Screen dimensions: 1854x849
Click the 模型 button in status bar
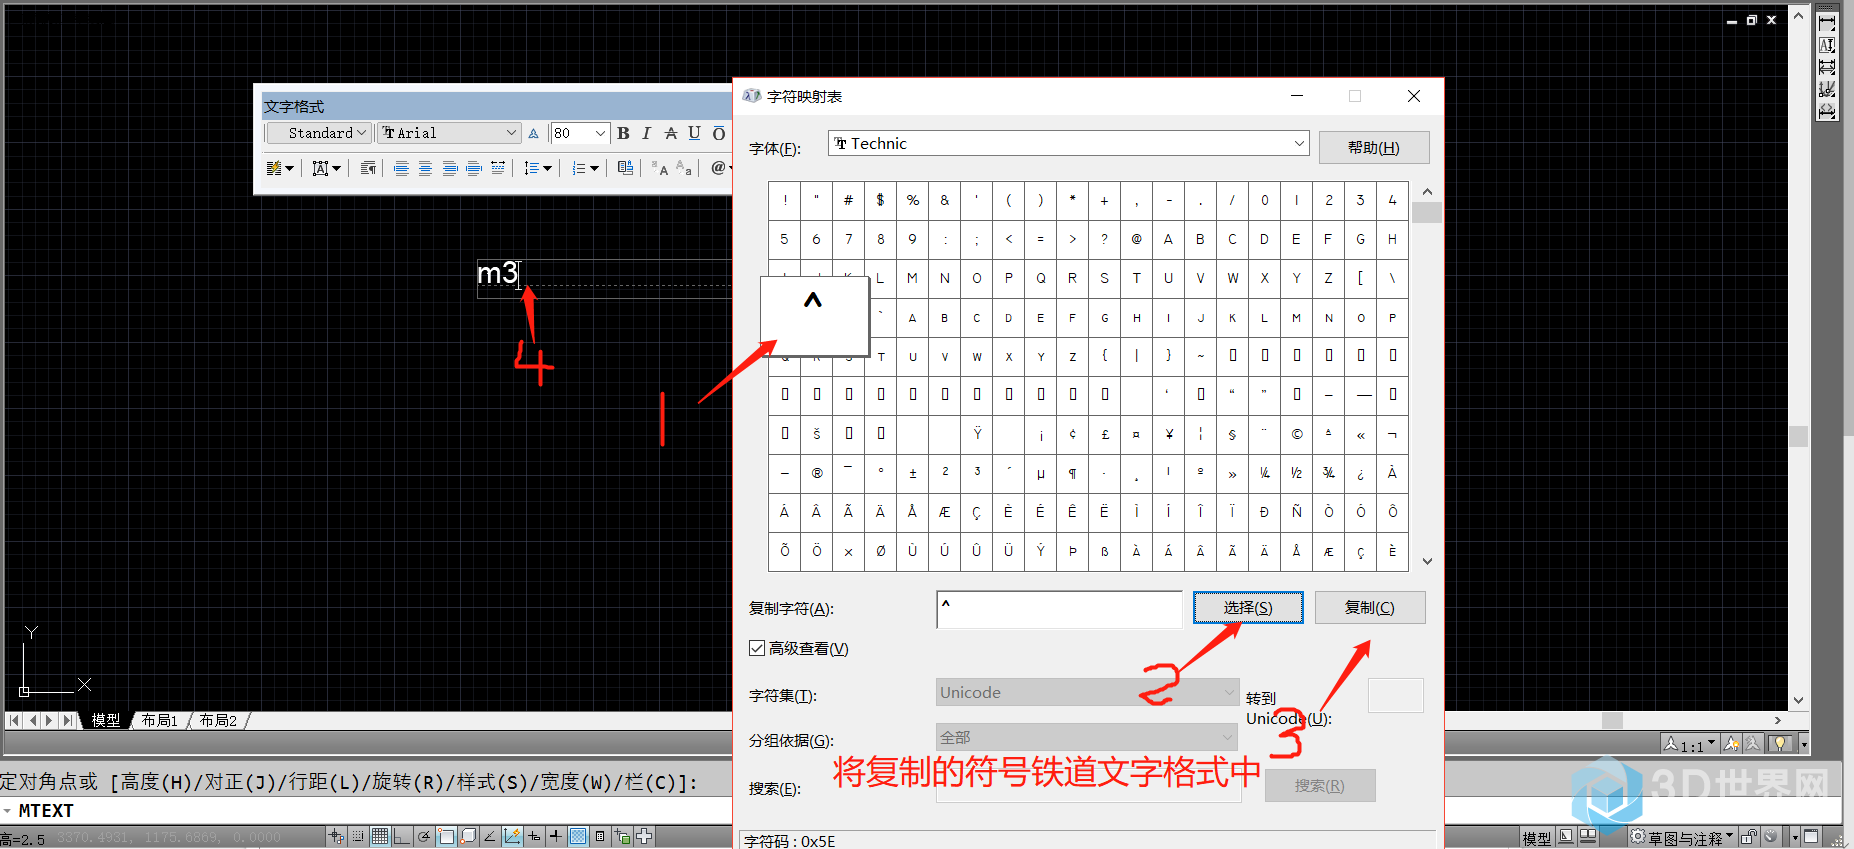point(1537,838)
